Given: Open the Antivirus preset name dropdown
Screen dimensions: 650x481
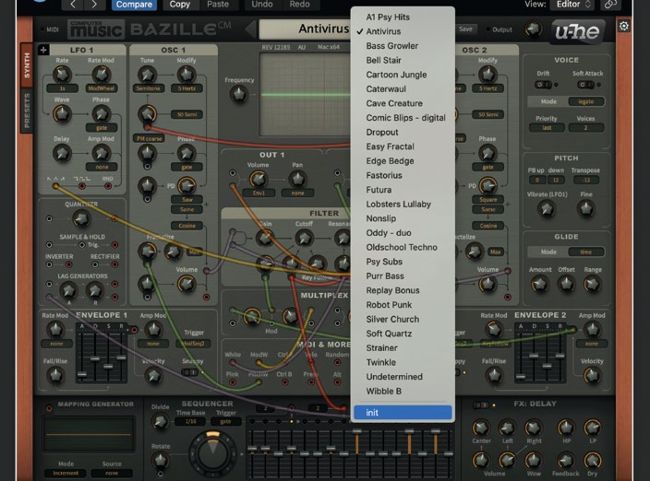Looking at the screenshot, I should point(305,29).
